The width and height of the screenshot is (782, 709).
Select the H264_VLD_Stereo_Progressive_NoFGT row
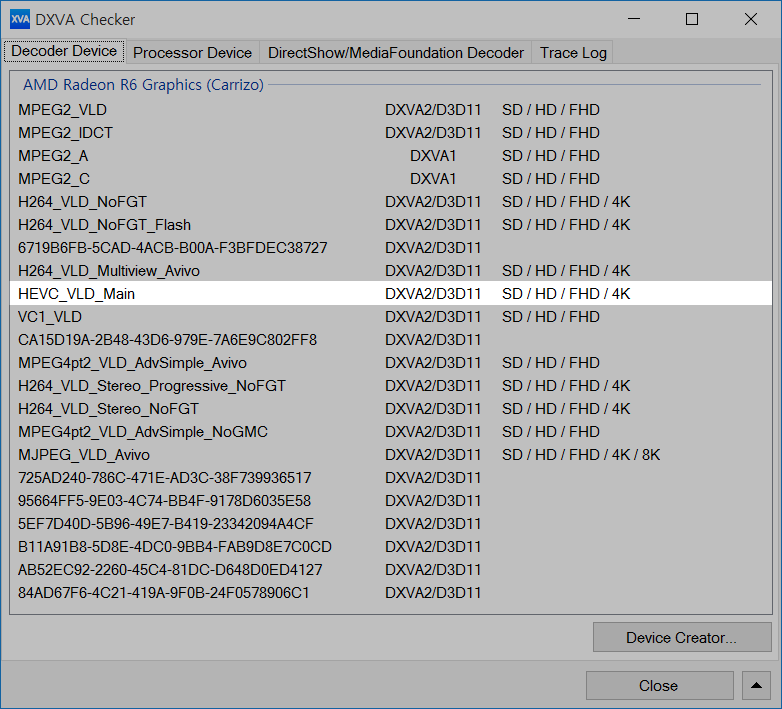click(391, 385)
